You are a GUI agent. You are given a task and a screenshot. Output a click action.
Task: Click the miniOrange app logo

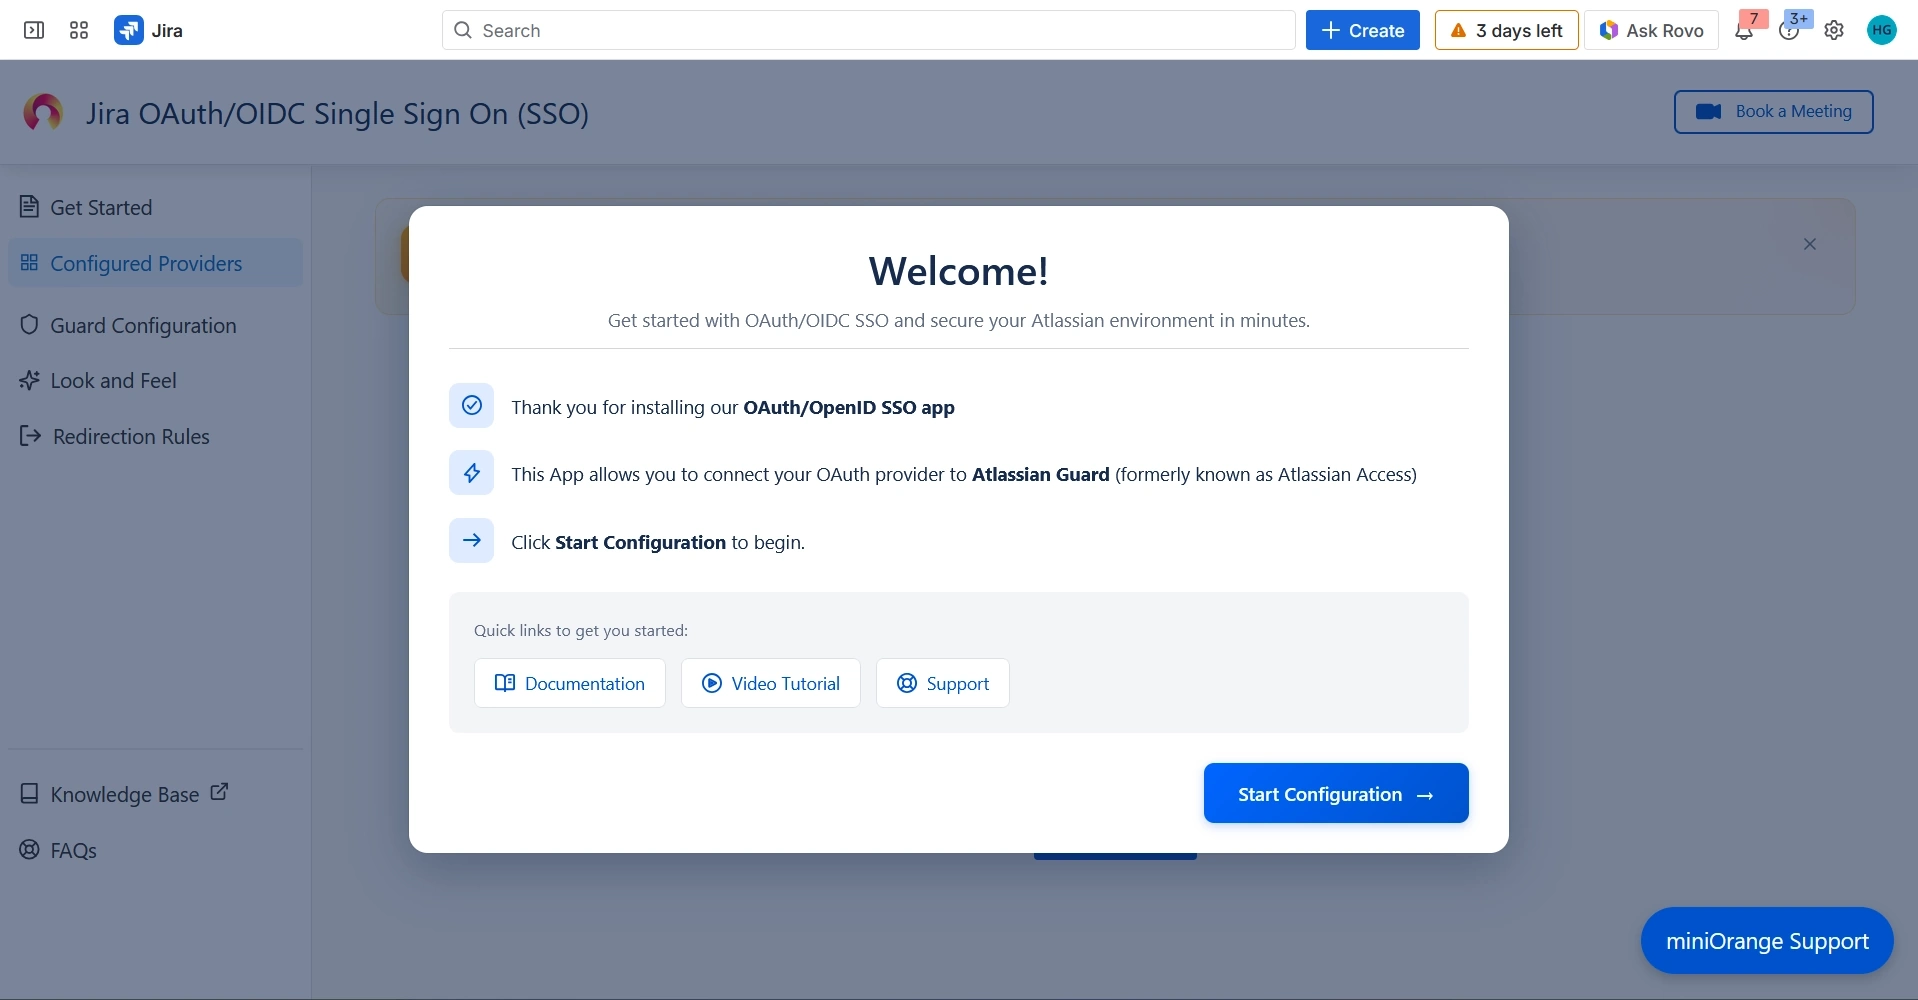[43, 112]
